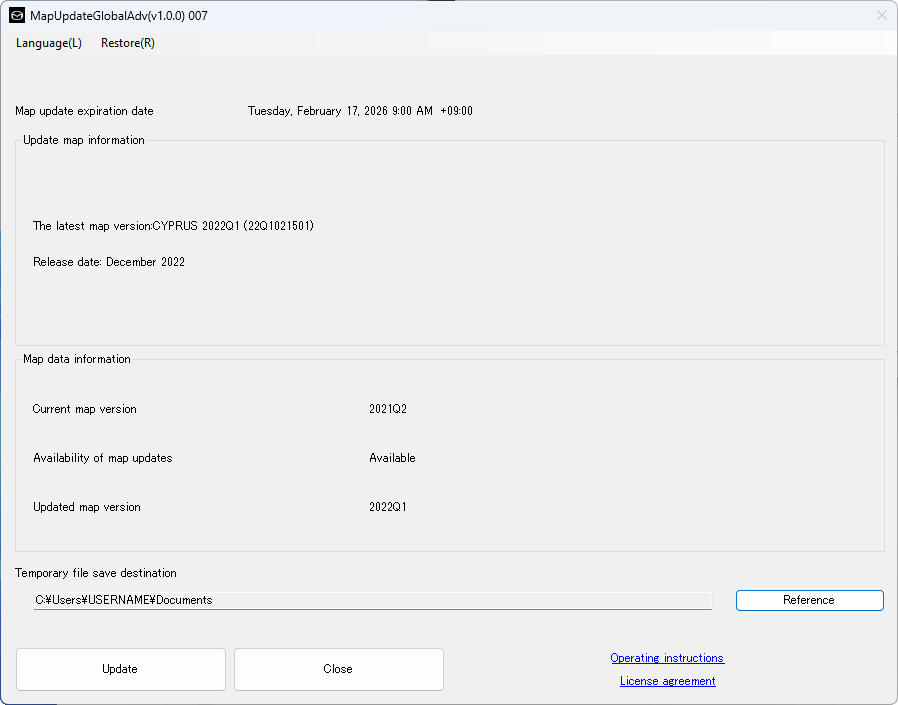
Task: Click the Reference button to browse folders
Action: (809, 600)
